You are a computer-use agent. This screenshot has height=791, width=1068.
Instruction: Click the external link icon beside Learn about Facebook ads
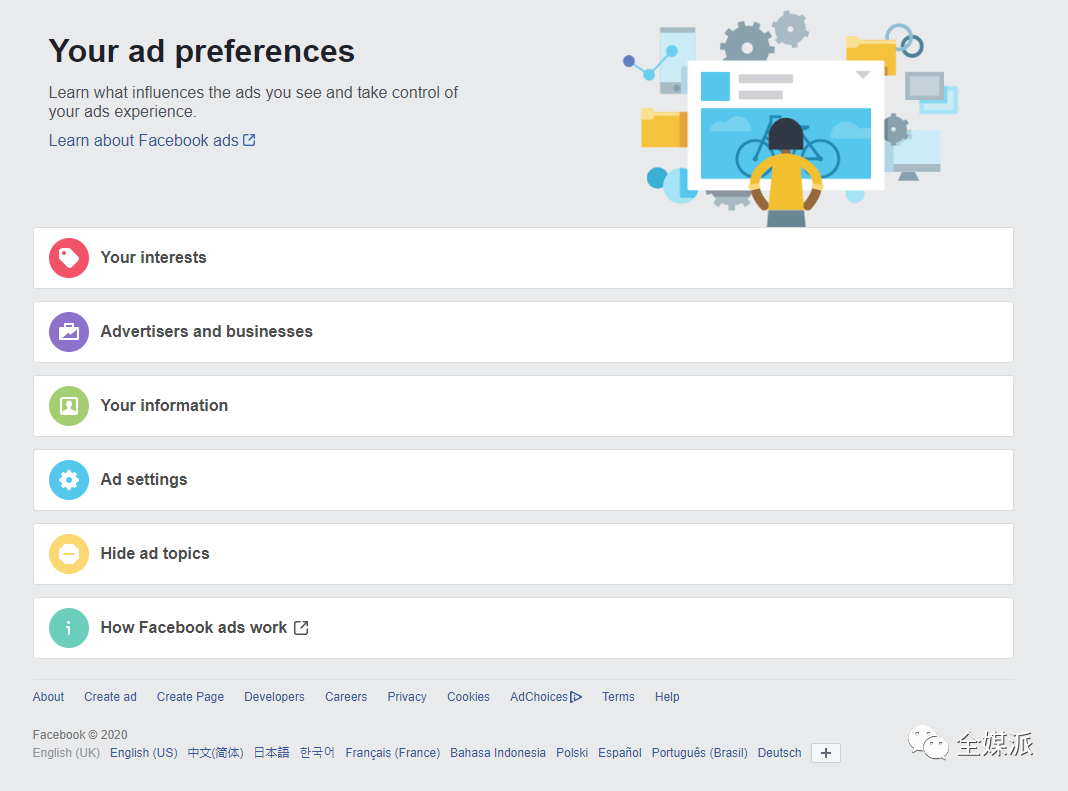(x=249, y=140)
